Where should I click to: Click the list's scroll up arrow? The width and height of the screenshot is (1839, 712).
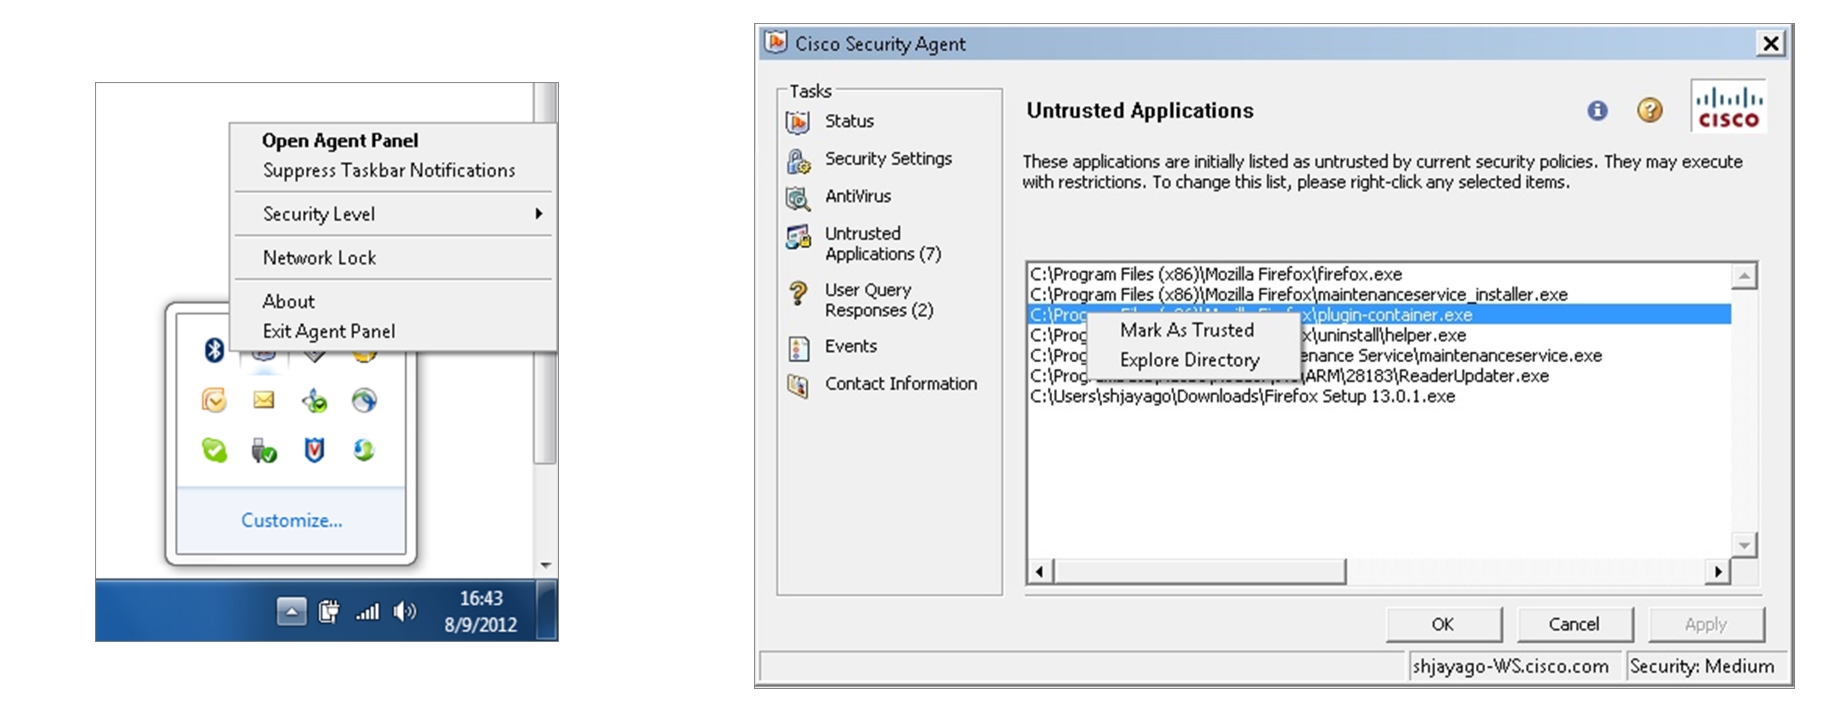point(1744,276)
